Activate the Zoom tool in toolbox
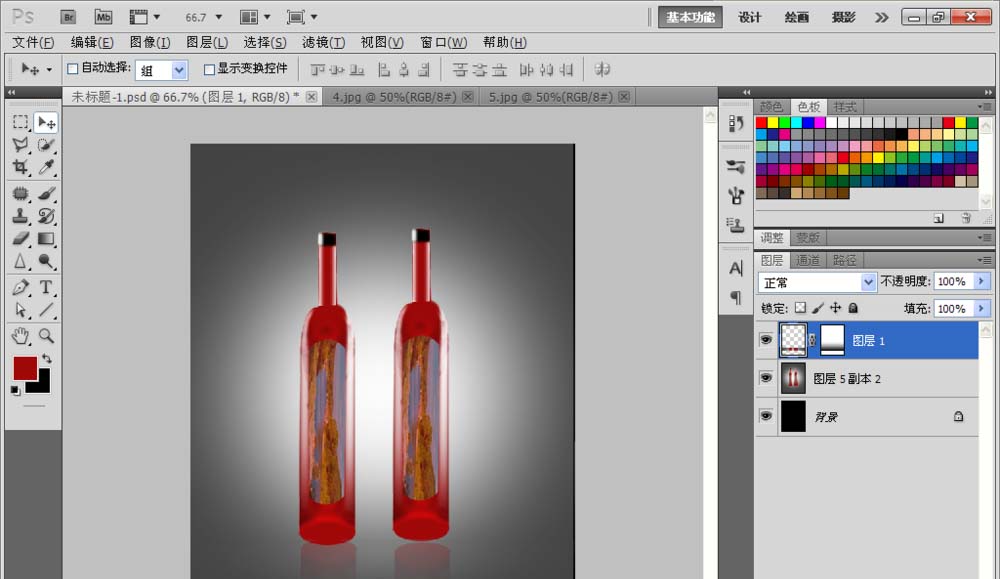The image size is (1000, 579). [x=46, y=335]
